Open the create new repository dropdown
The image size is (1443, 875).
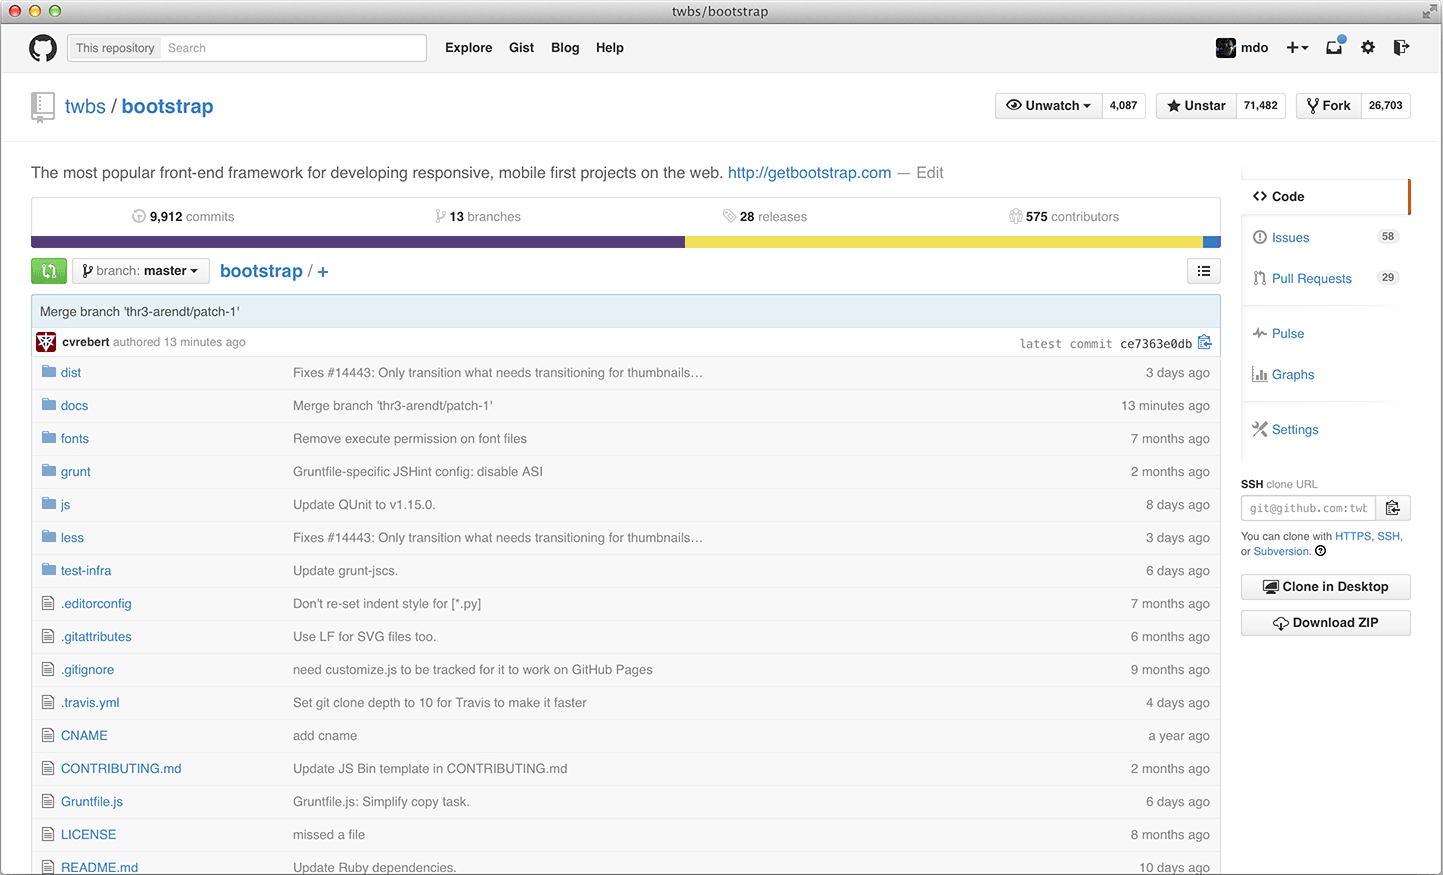point(1297,47)
